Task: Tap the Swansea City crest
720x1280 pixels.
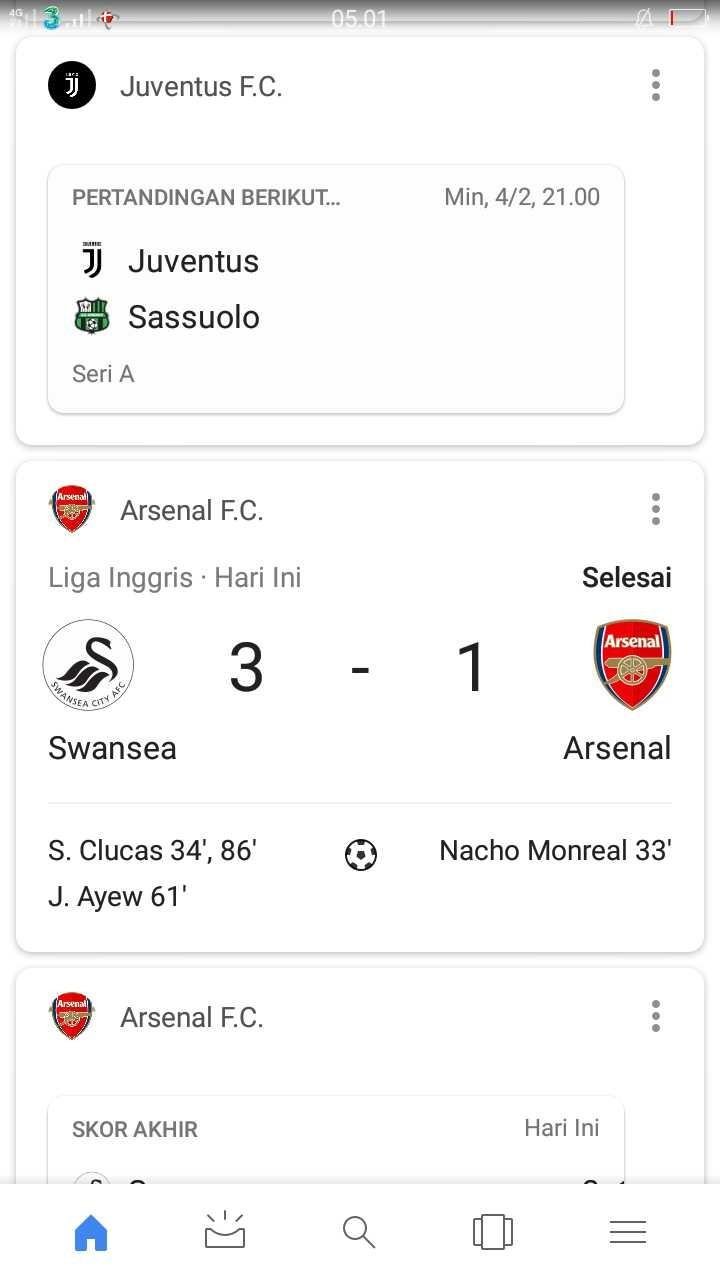Action: (x=88, y=665)
